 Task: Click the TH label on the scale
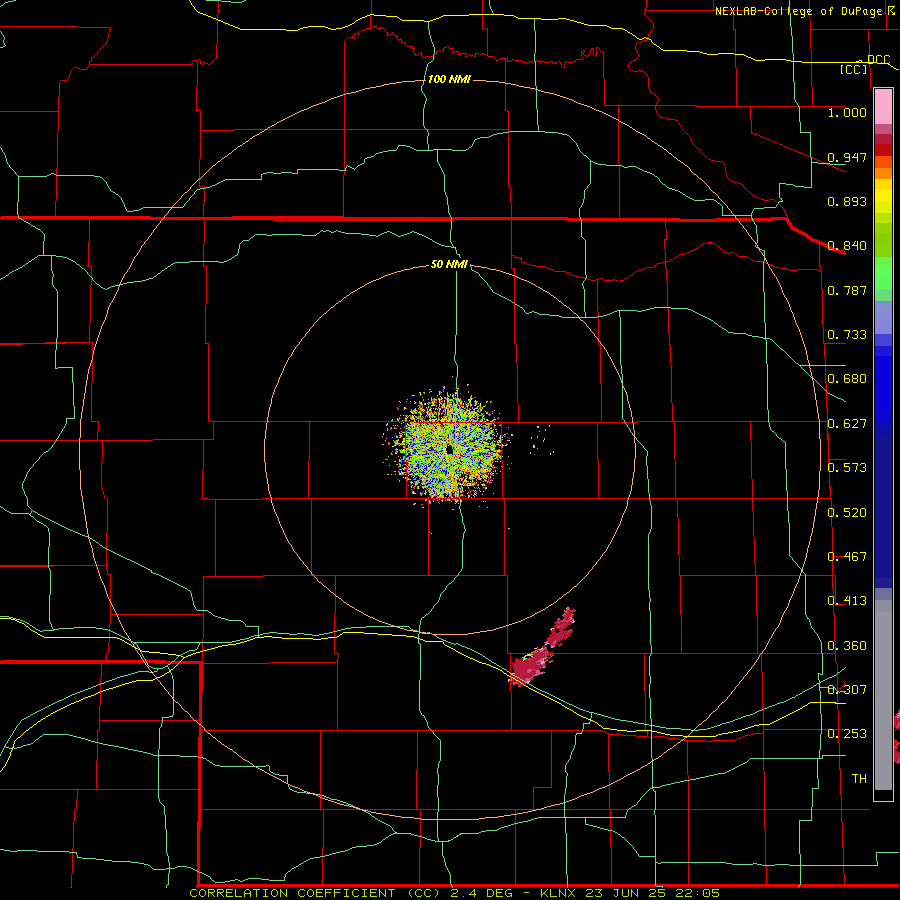pos(859,779)
